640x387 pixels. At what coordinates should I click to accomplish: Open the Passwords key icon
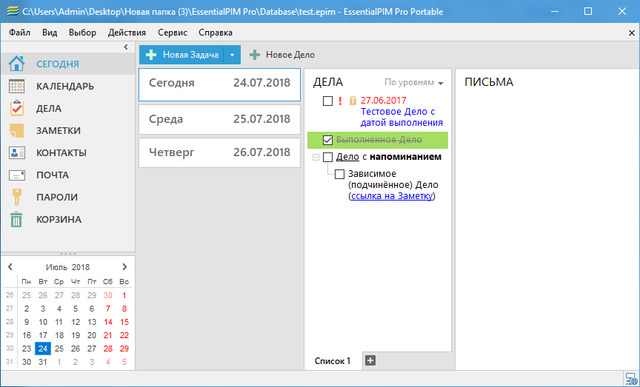click(17, 197)
